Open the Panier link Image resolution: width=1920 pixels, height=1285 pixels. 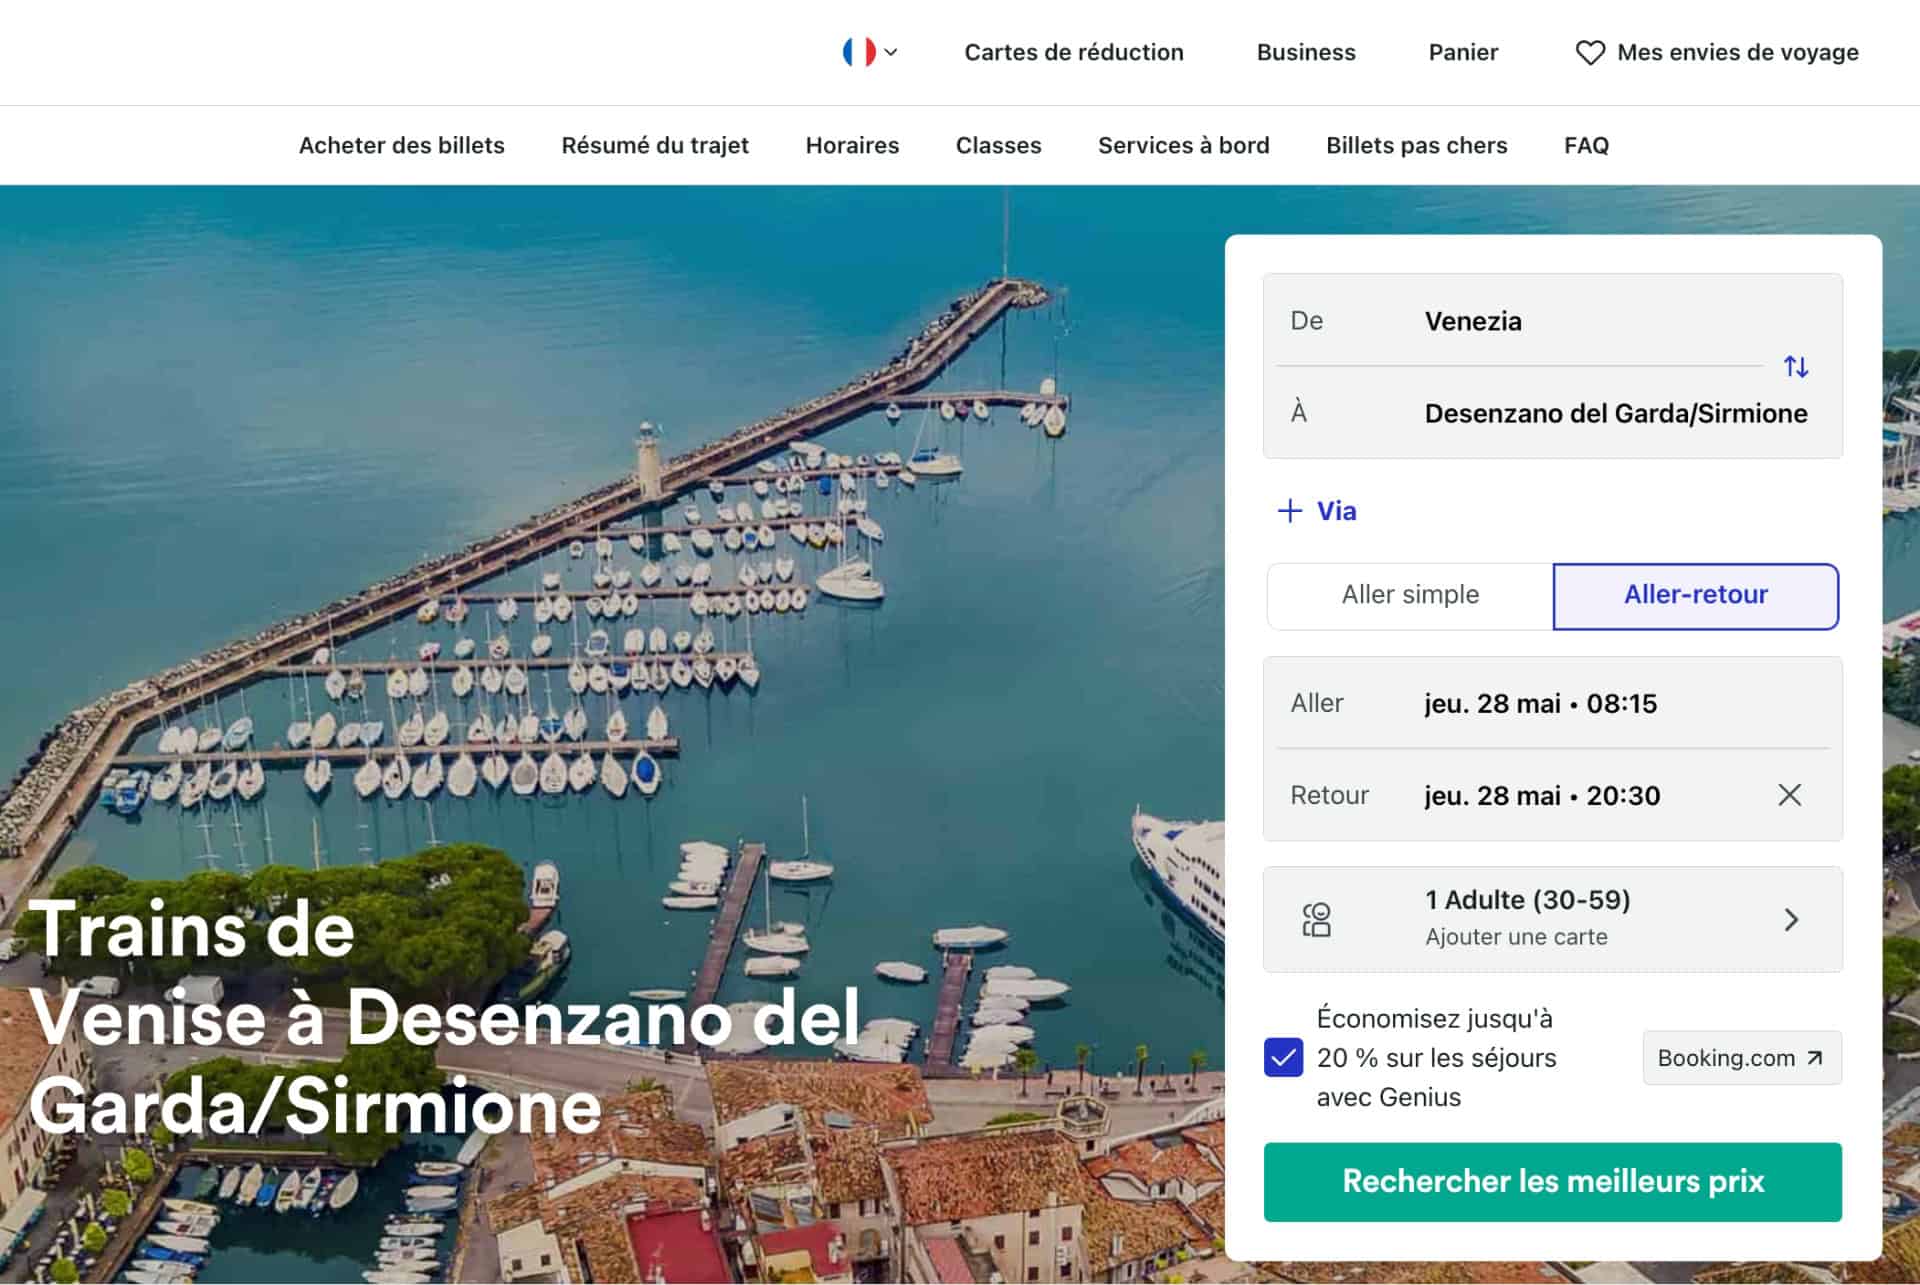click(1462, 52)
